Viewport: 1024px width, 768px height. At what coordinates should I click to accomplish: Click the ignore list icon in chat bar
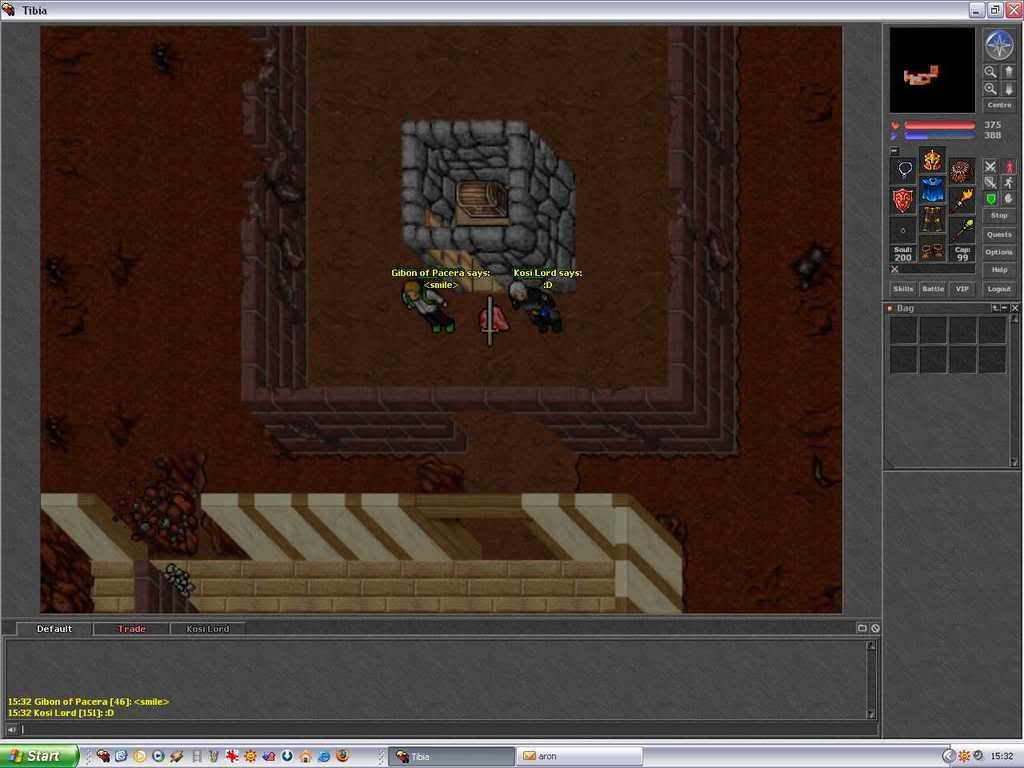coord(875,628)
